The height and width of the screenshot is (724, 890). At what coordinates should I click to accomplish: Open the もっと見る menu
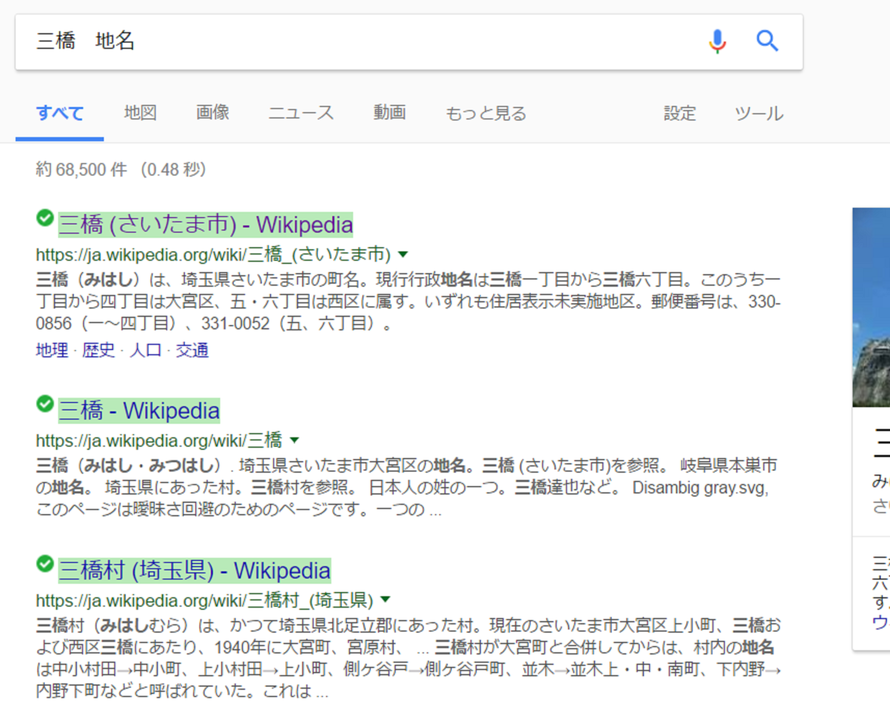tap(486, 113)
